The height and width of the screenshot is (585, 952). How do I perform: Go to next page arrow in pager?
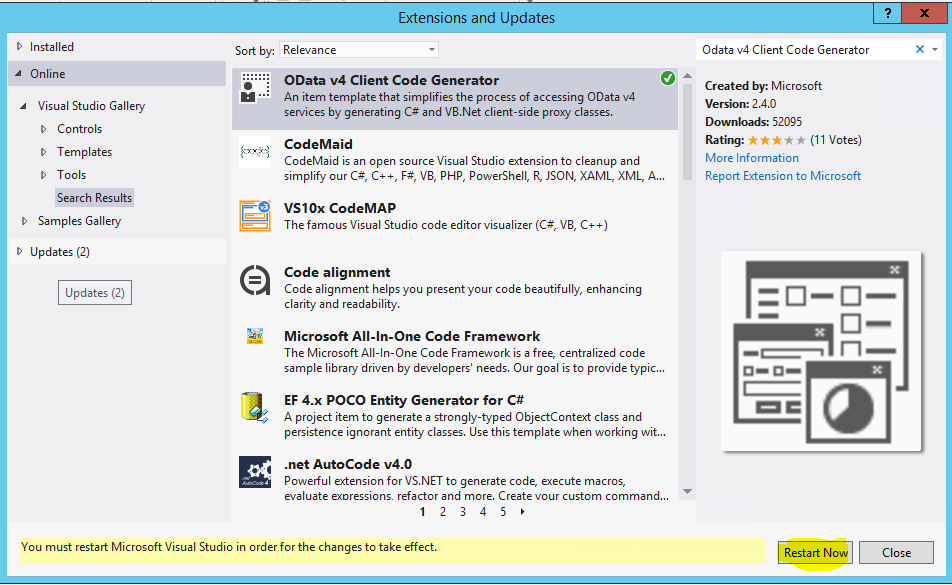[522, 512]
